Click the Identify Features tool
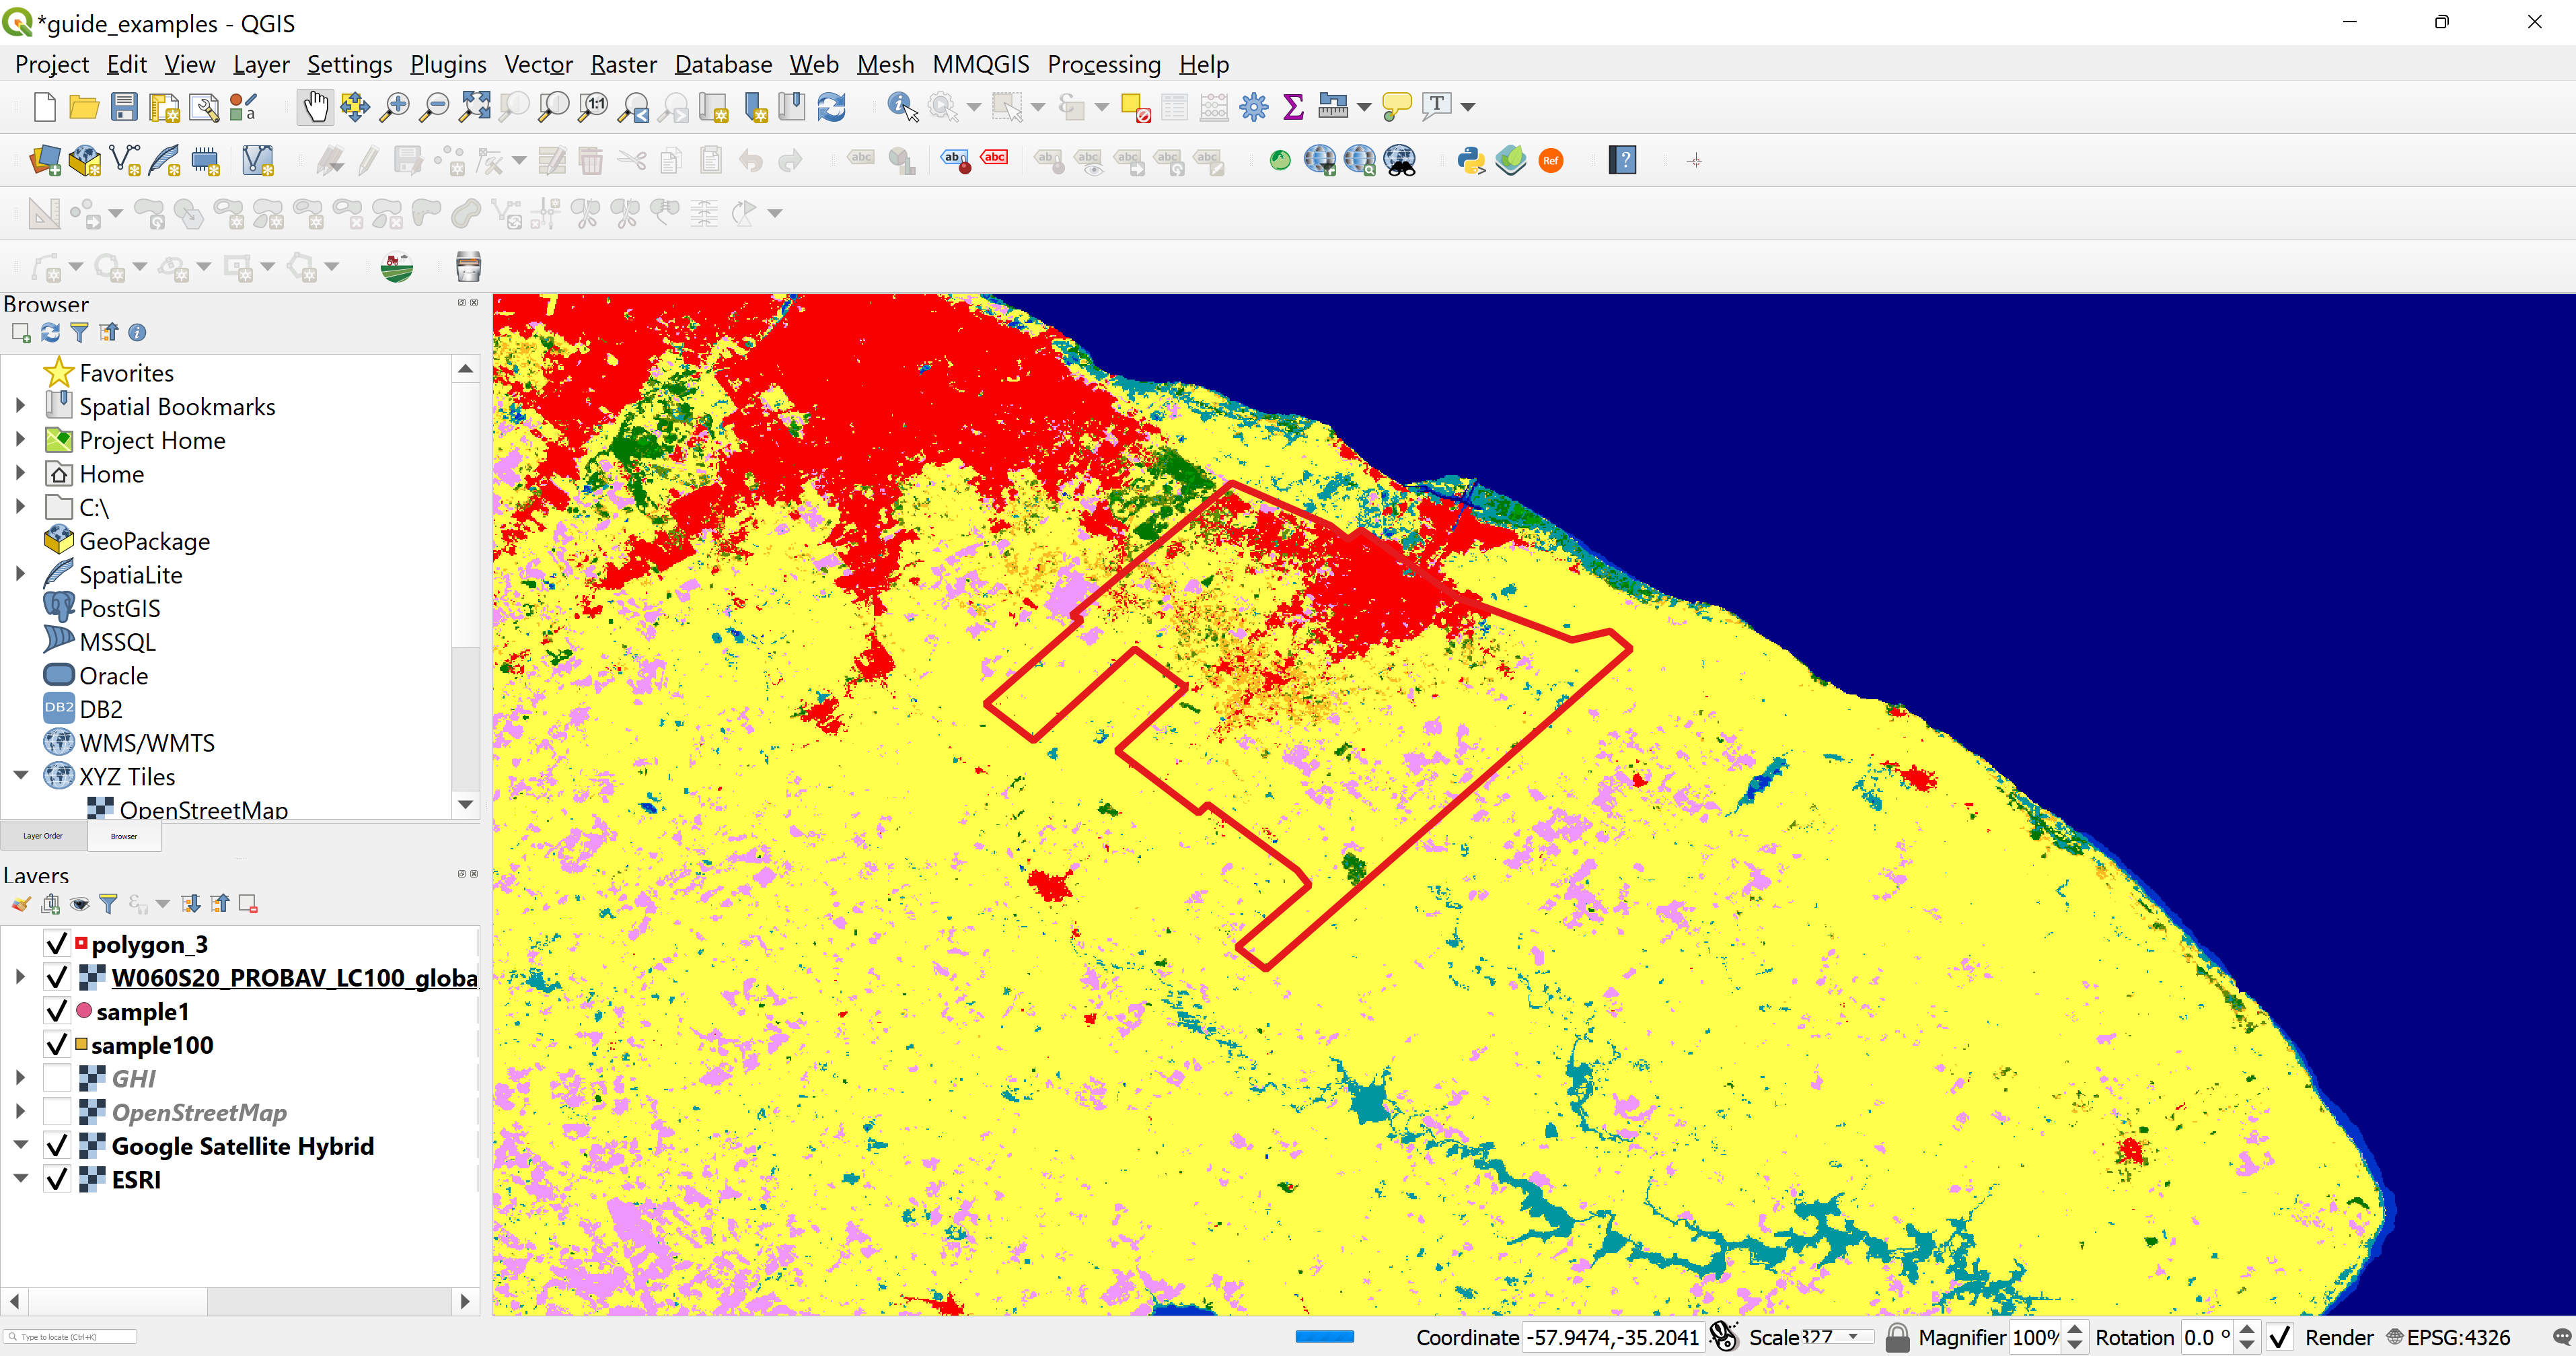The image size is (2576, 1356). pyautogui.click(x=902, y=106)
